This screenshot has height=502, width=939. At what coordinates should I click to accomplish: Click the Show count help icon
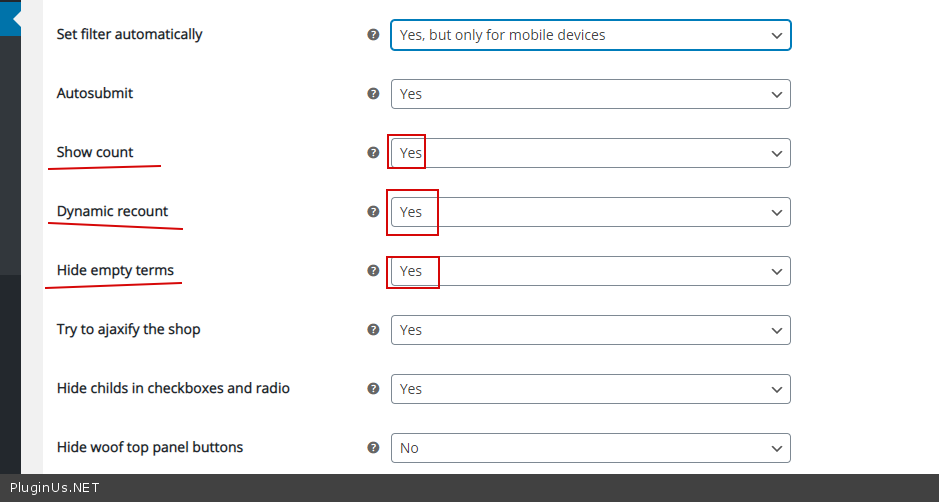(373, 153)
